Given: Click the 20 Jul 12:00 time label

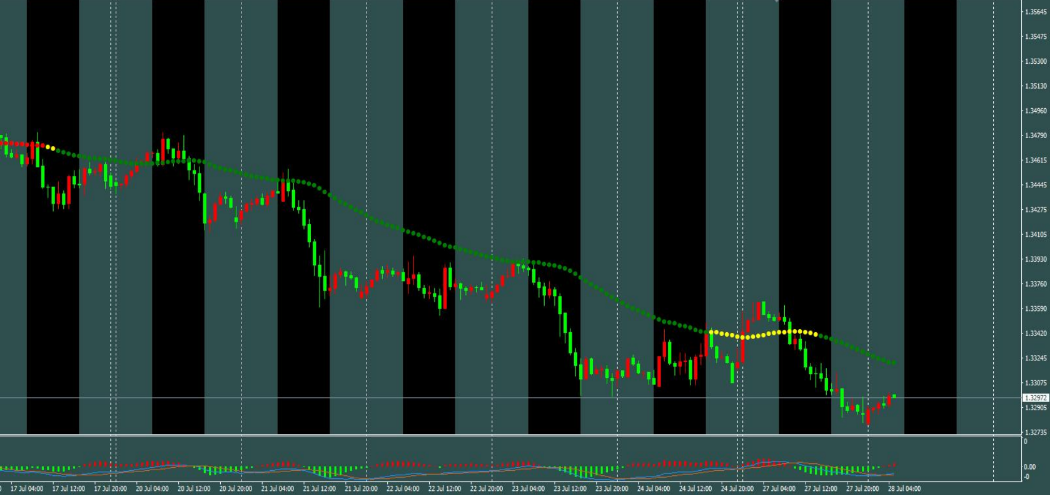Looking at the screenshot, I should 194,489.
